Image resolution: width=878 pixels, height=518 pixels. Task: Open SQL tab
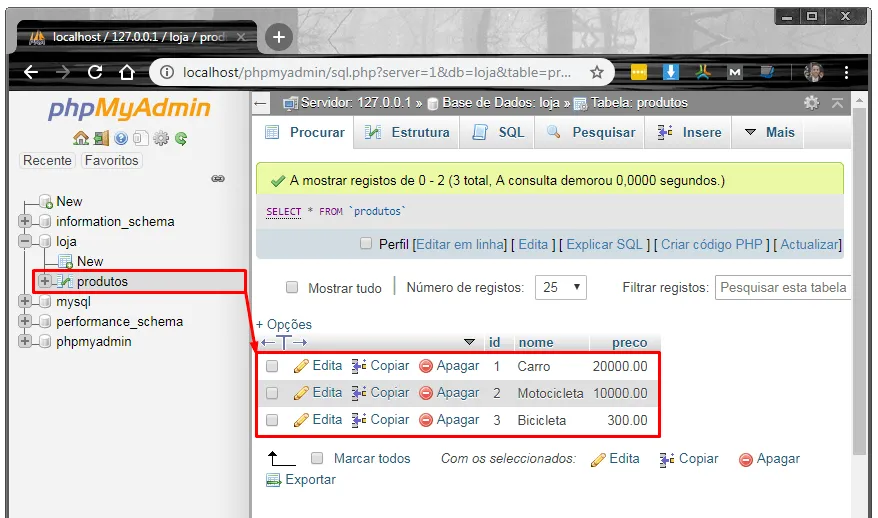(x=498, y=133)
